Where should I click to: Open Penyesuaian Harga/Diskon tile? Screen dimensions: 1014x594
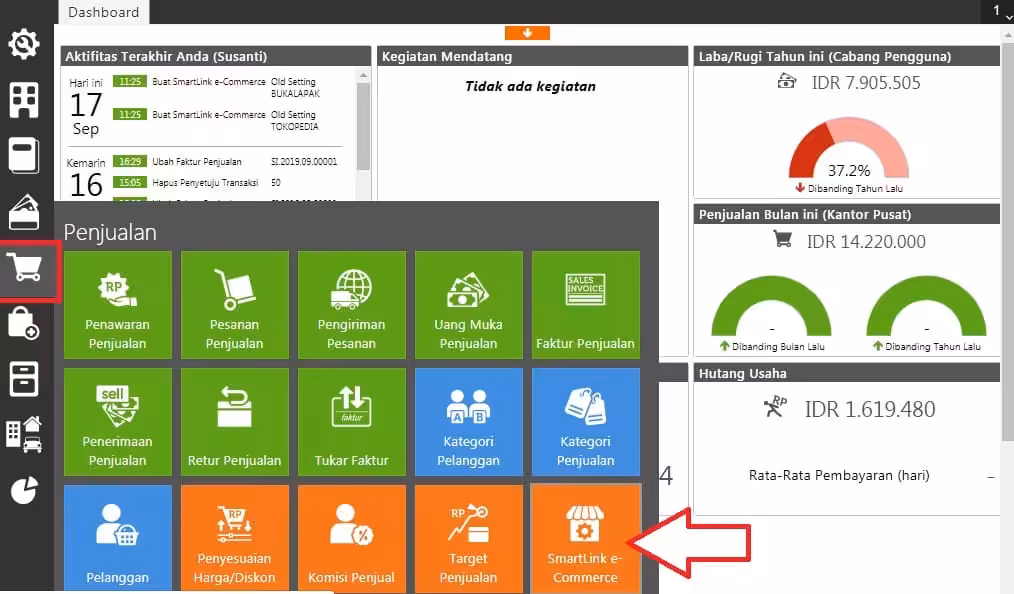(x=235, y=538)
